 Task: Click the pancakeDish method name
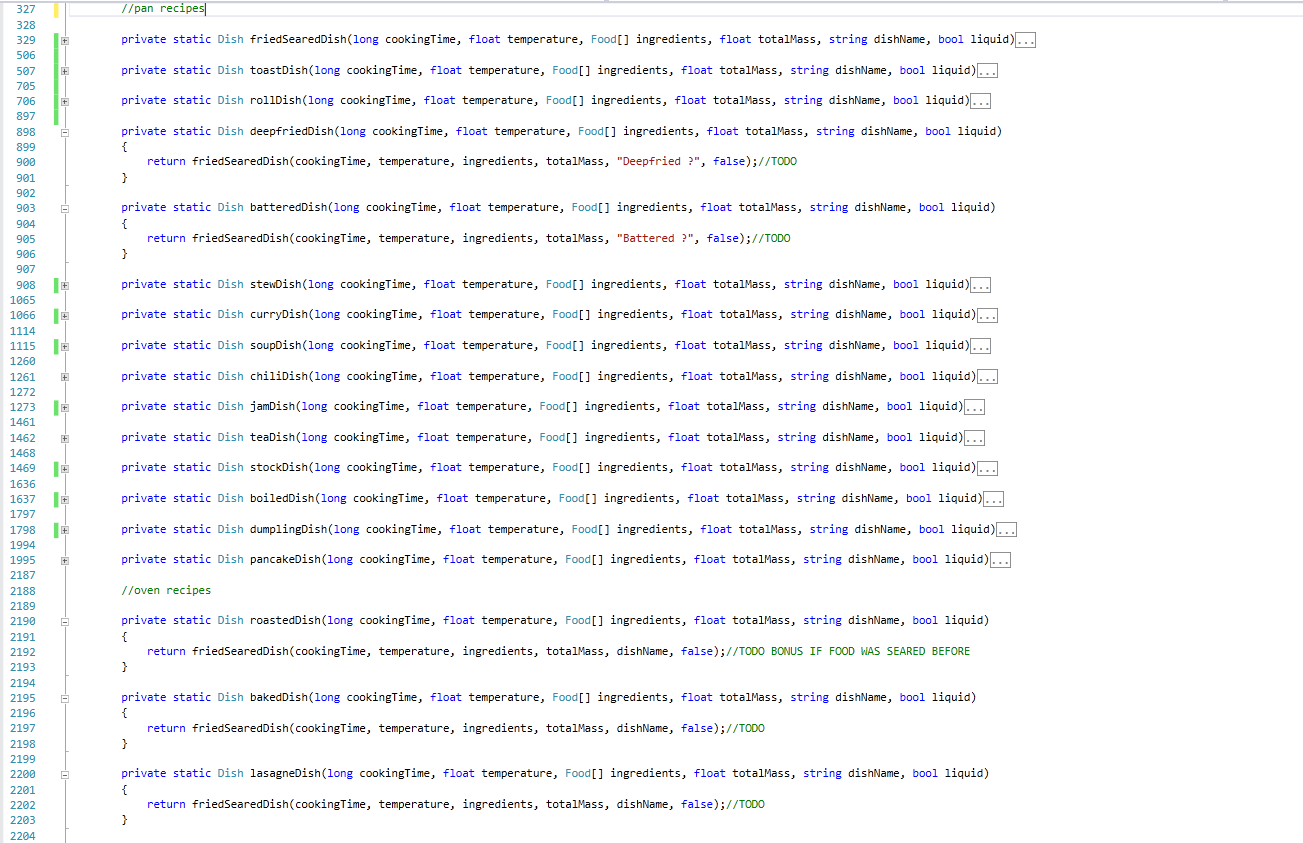point(285,559)
